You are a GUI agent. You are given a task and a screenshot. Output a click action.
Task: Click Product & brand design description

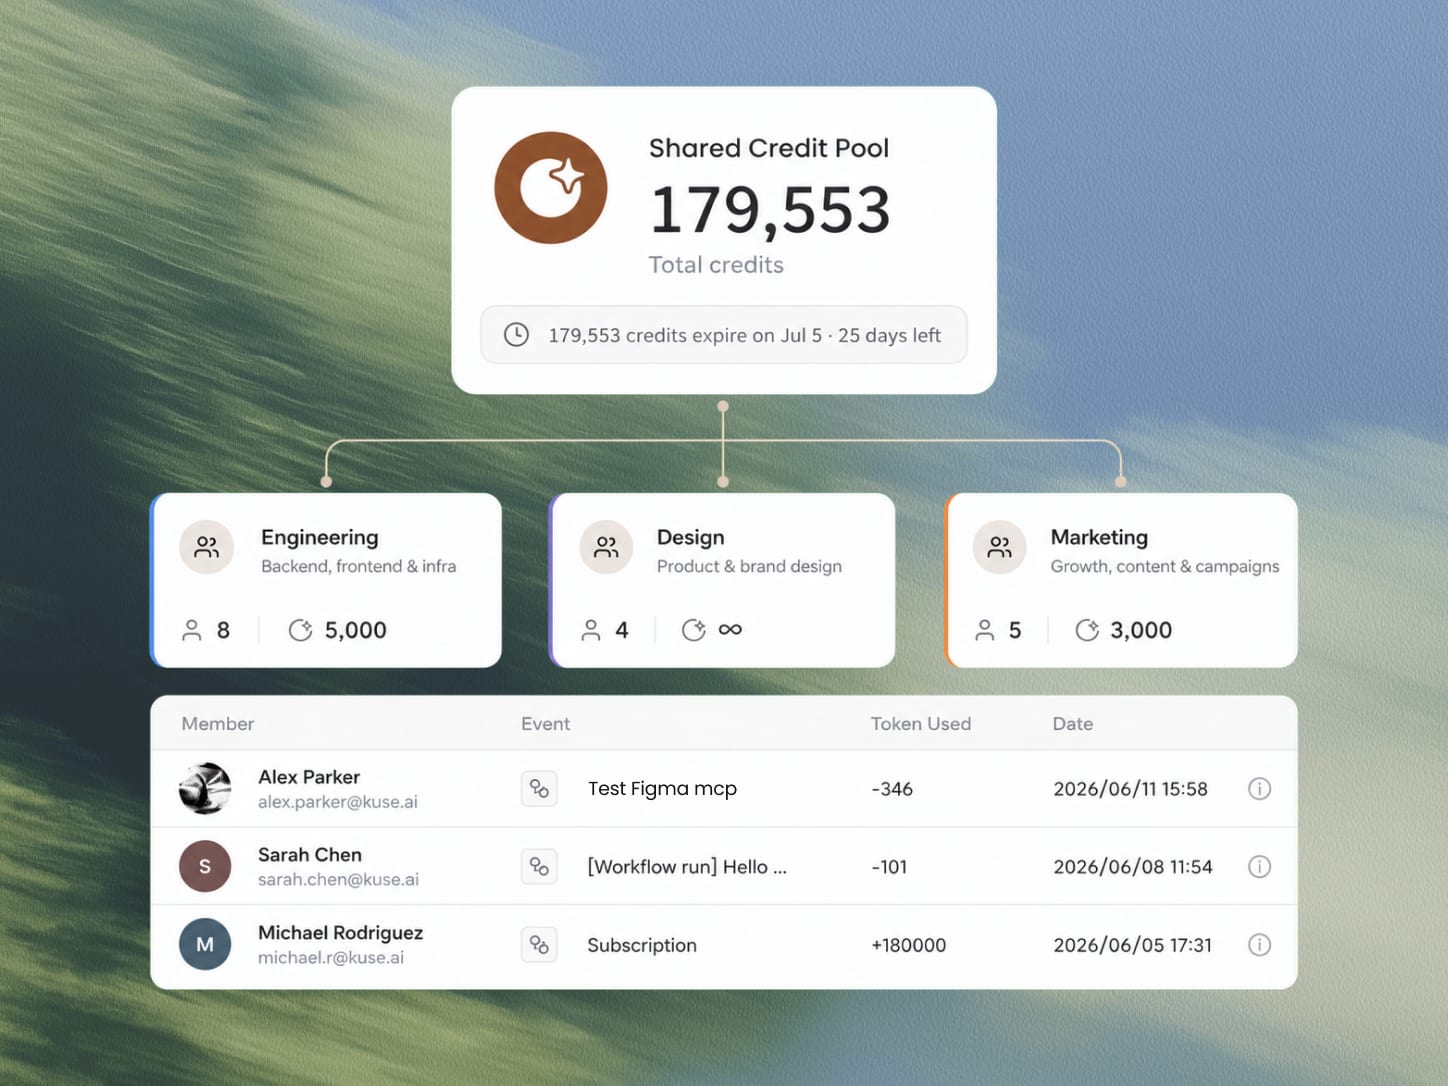coord(749,566)
